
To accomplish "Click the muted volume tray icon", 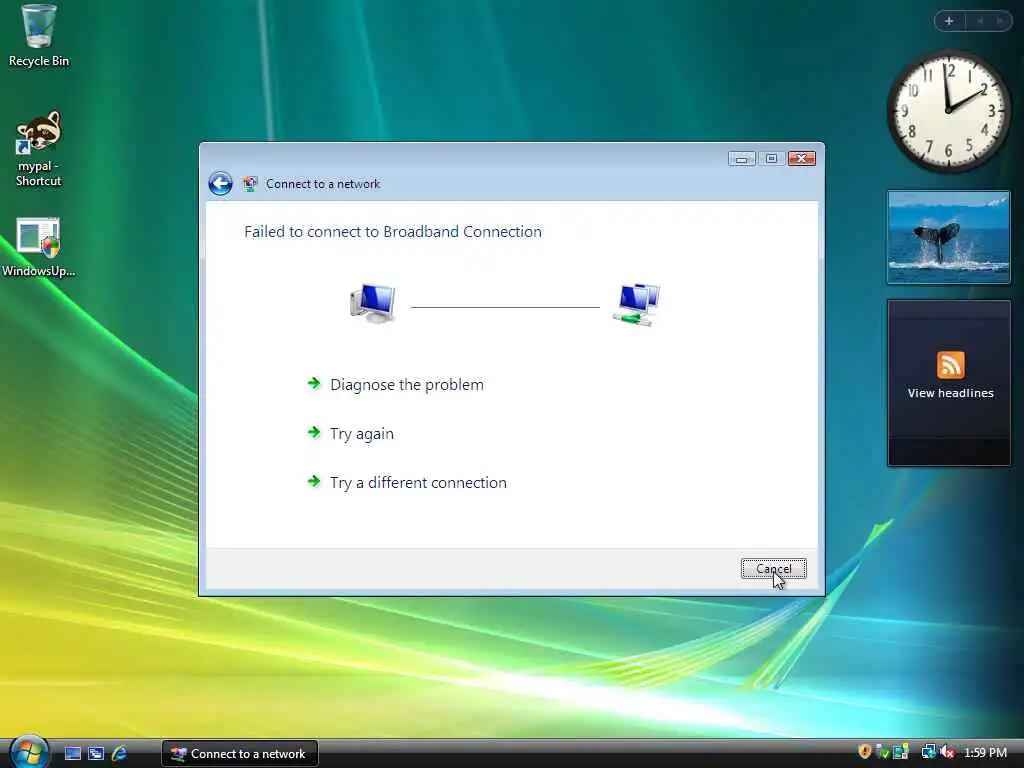I will [x=946, y=752].
